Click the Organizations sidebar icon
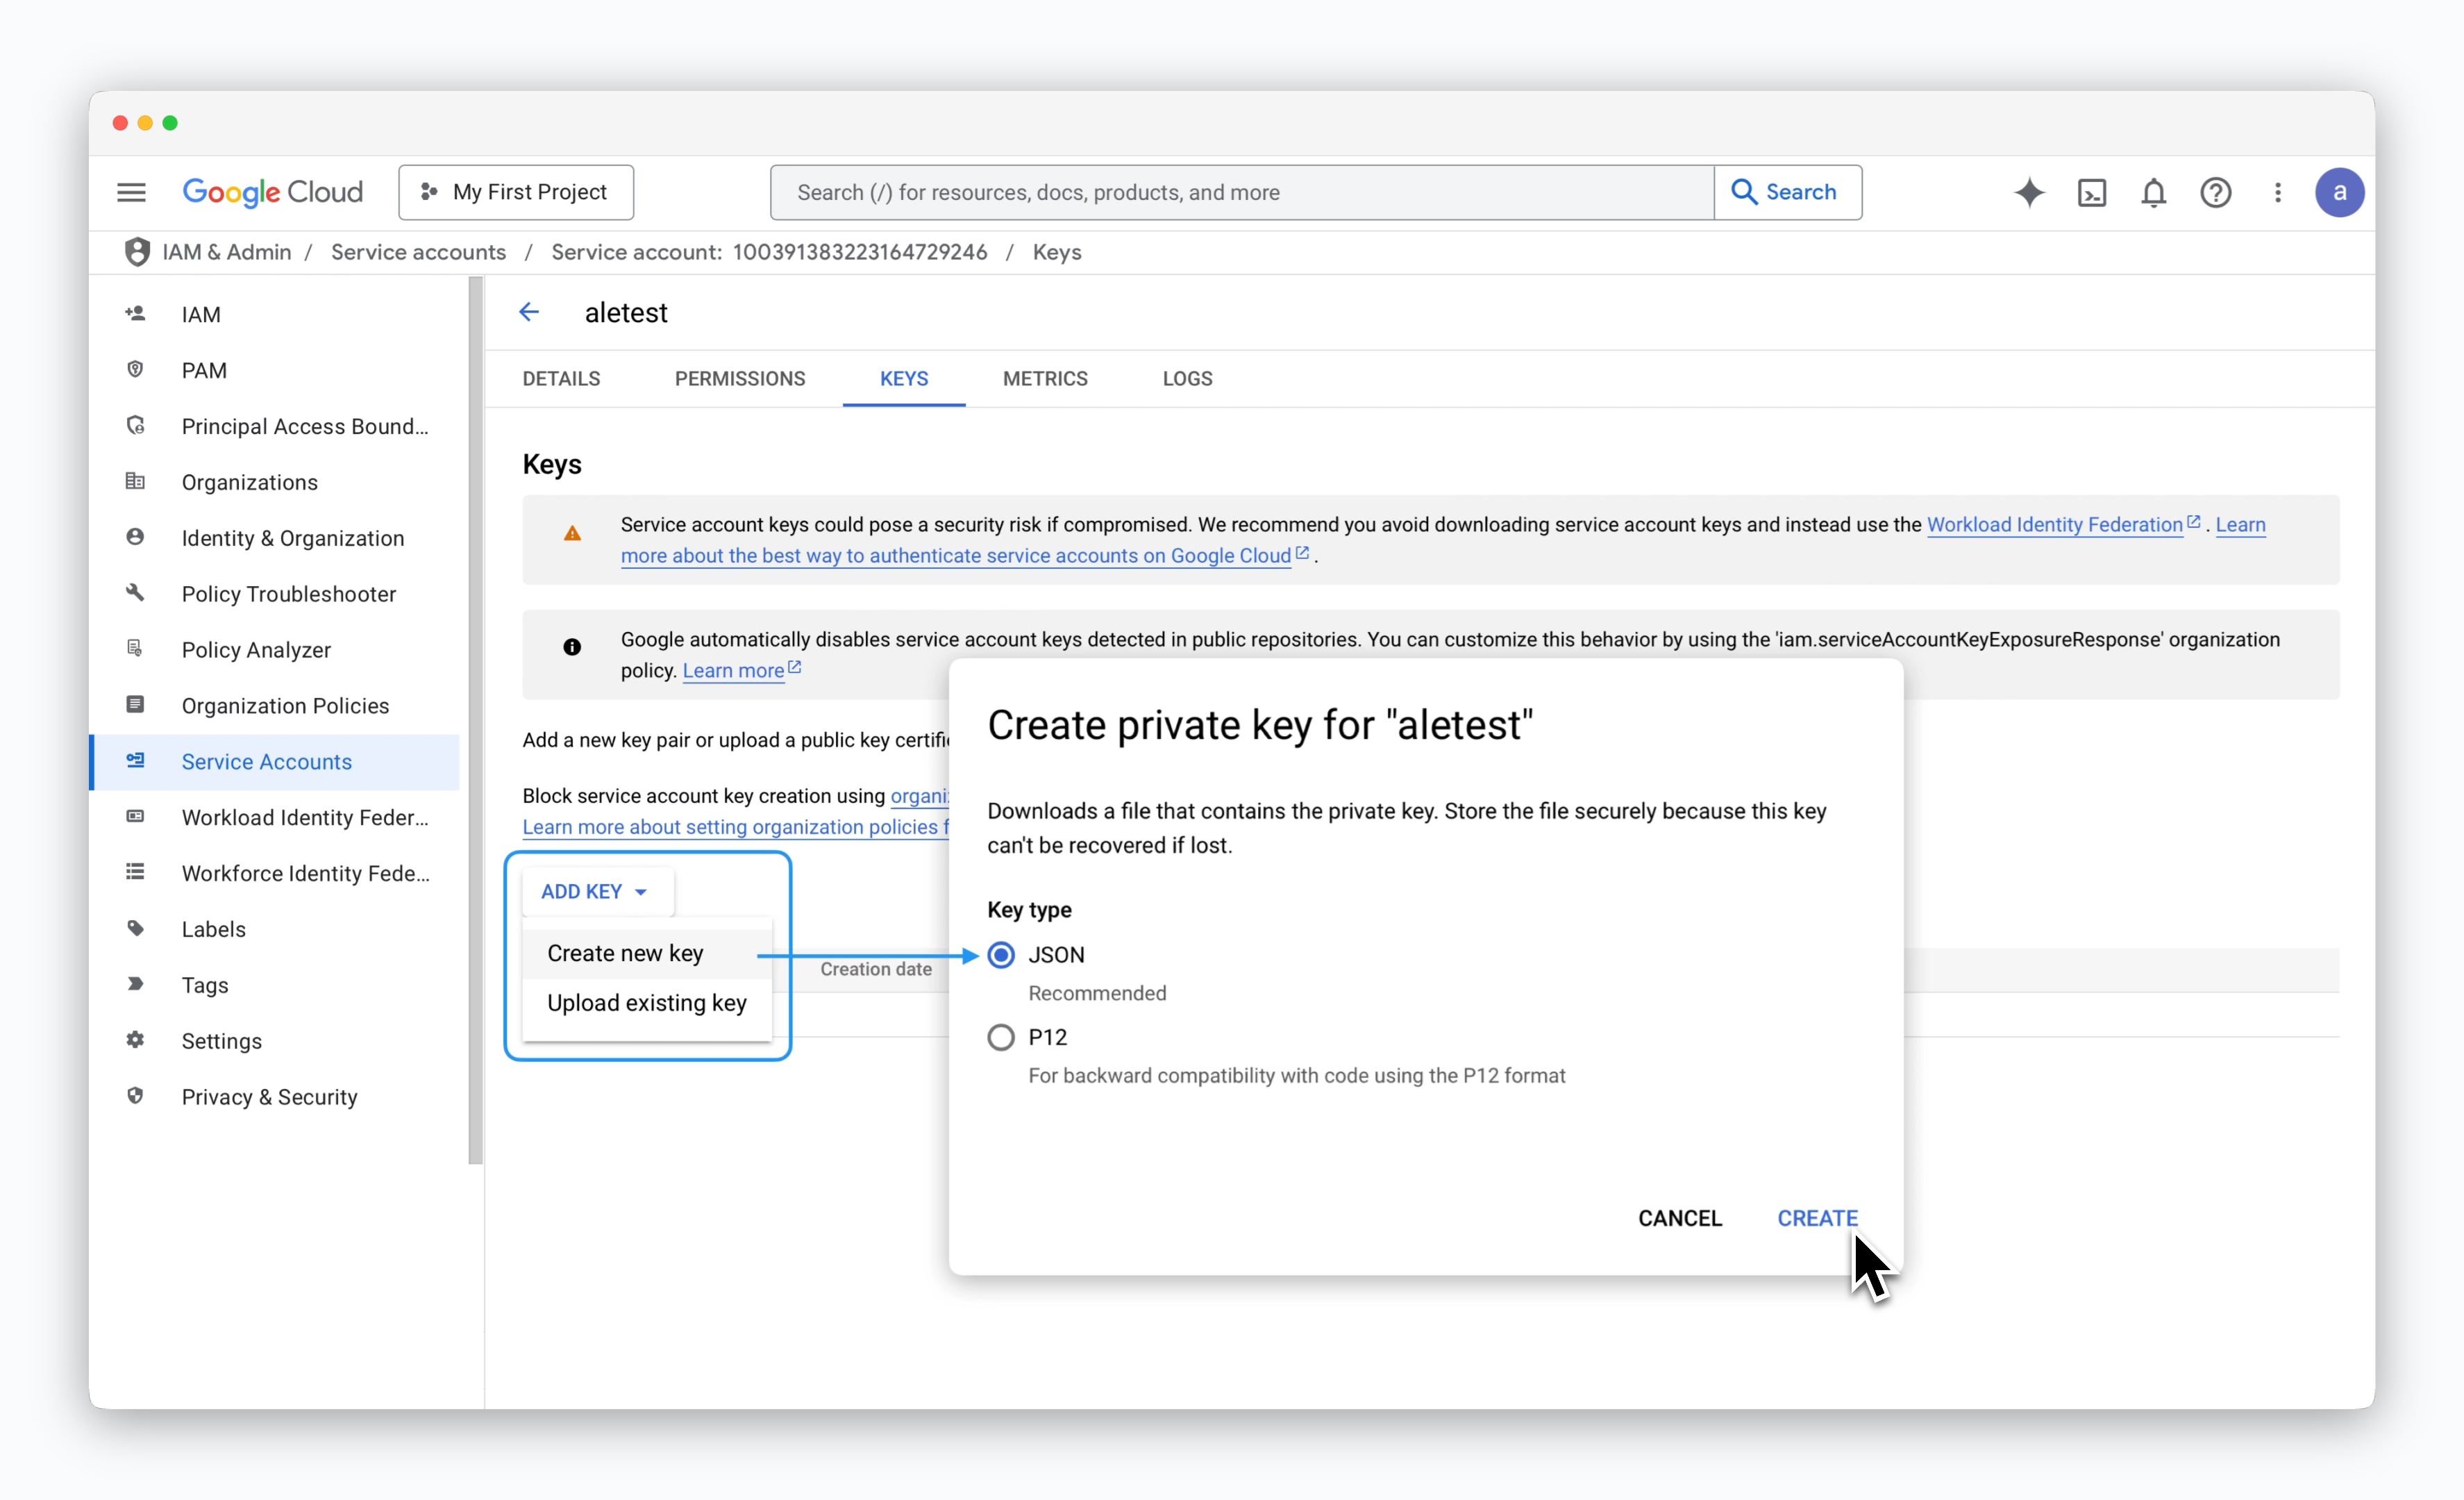Screen dimensions: 2464x1500 coord(135,482)
